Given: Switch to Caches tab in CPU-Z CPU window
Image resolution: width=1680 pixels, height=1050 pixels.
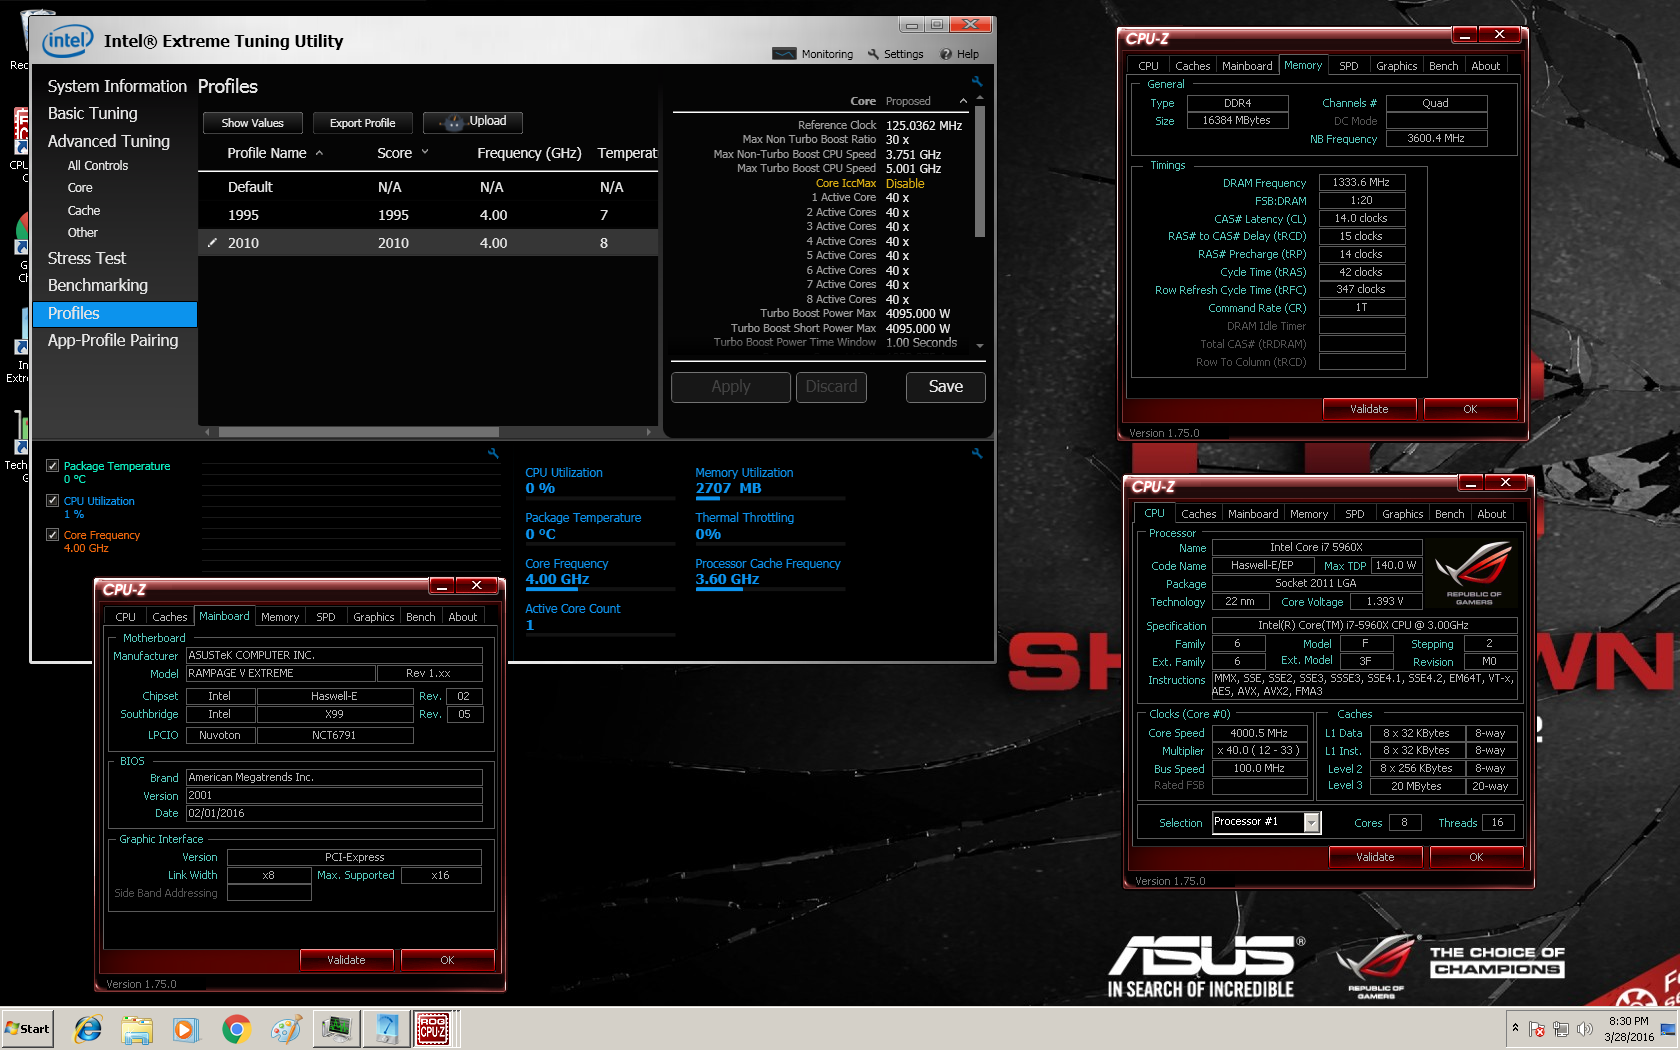Looking at the screenshot, I should (1199, 514).
